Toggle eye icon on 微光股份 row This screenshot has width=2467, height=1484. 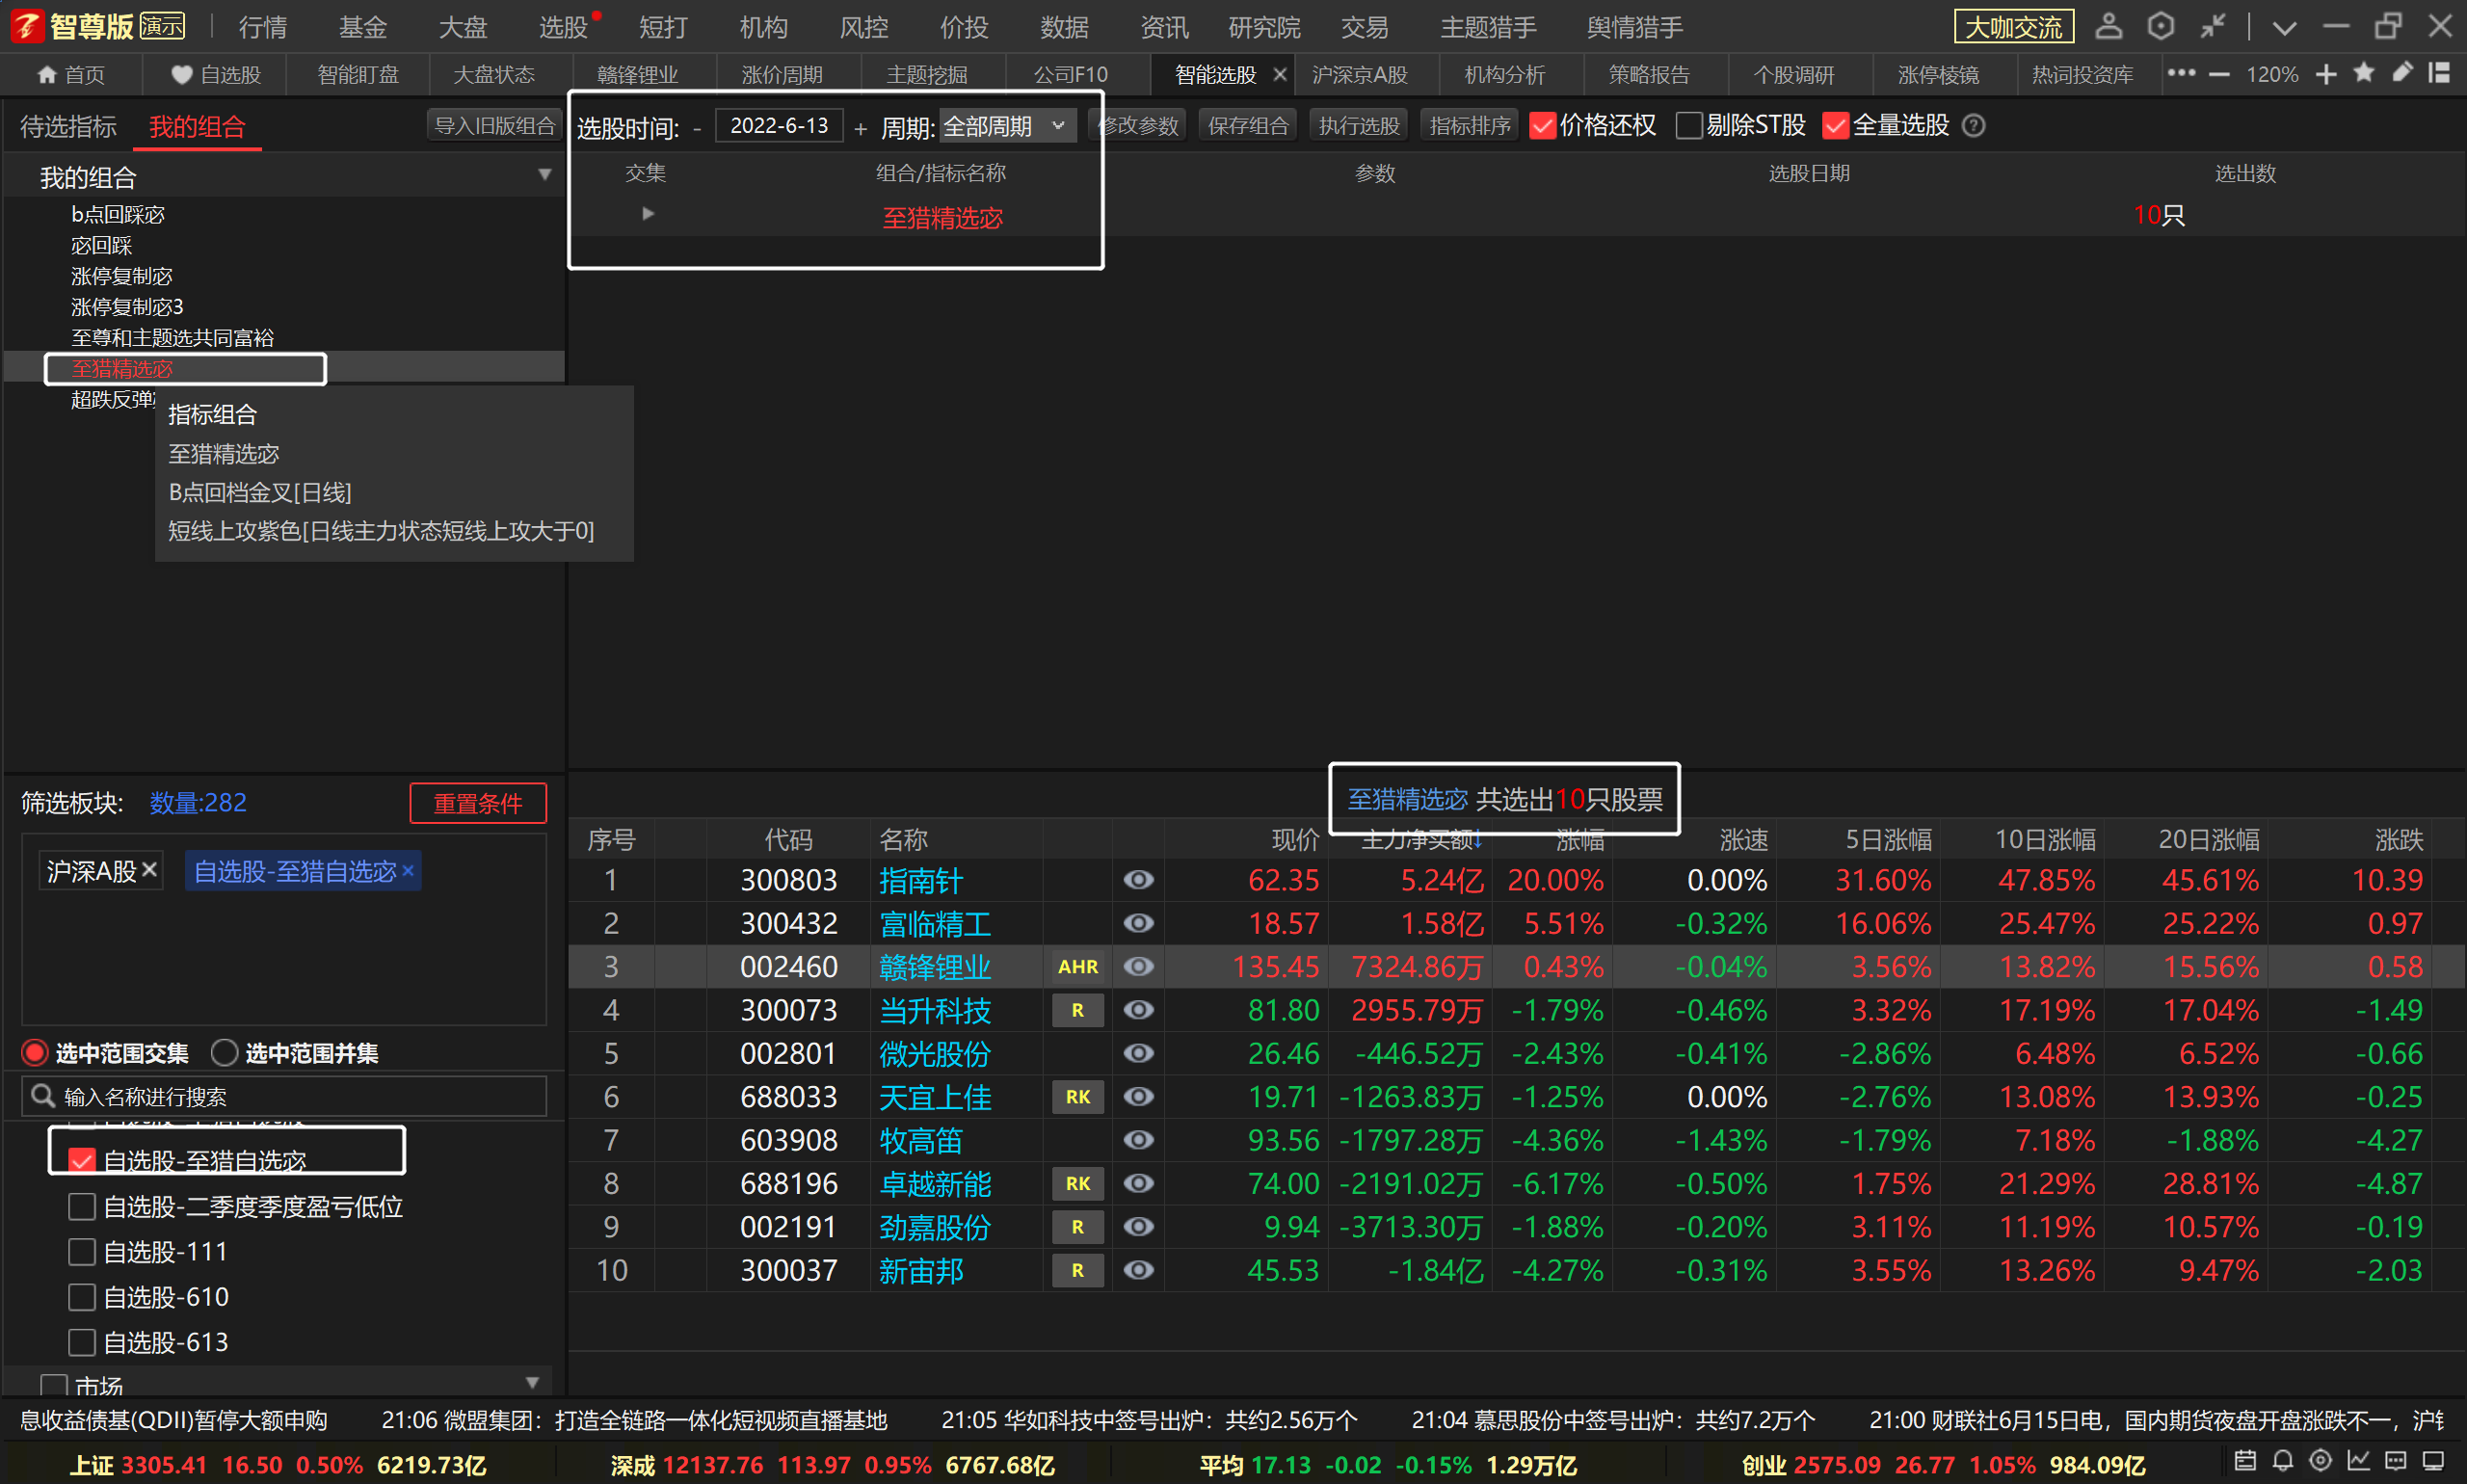pos(1138,1053)
